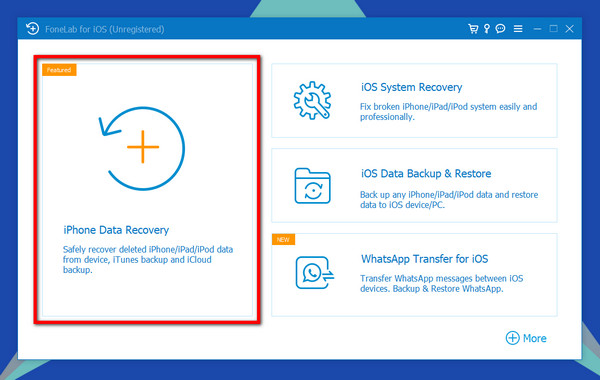The image size is (600, 380).
Task: Minimize the FoneLab window
Action: (537, 29)
